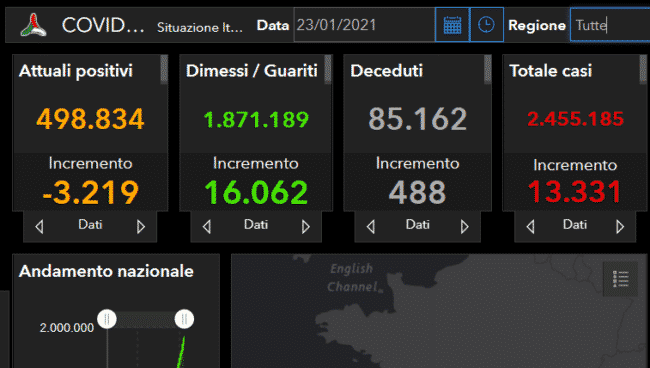The height and width of the screenshot is (368, 650).
Task: Click the date field showing 23/01/2021
Action: [364, 25]
